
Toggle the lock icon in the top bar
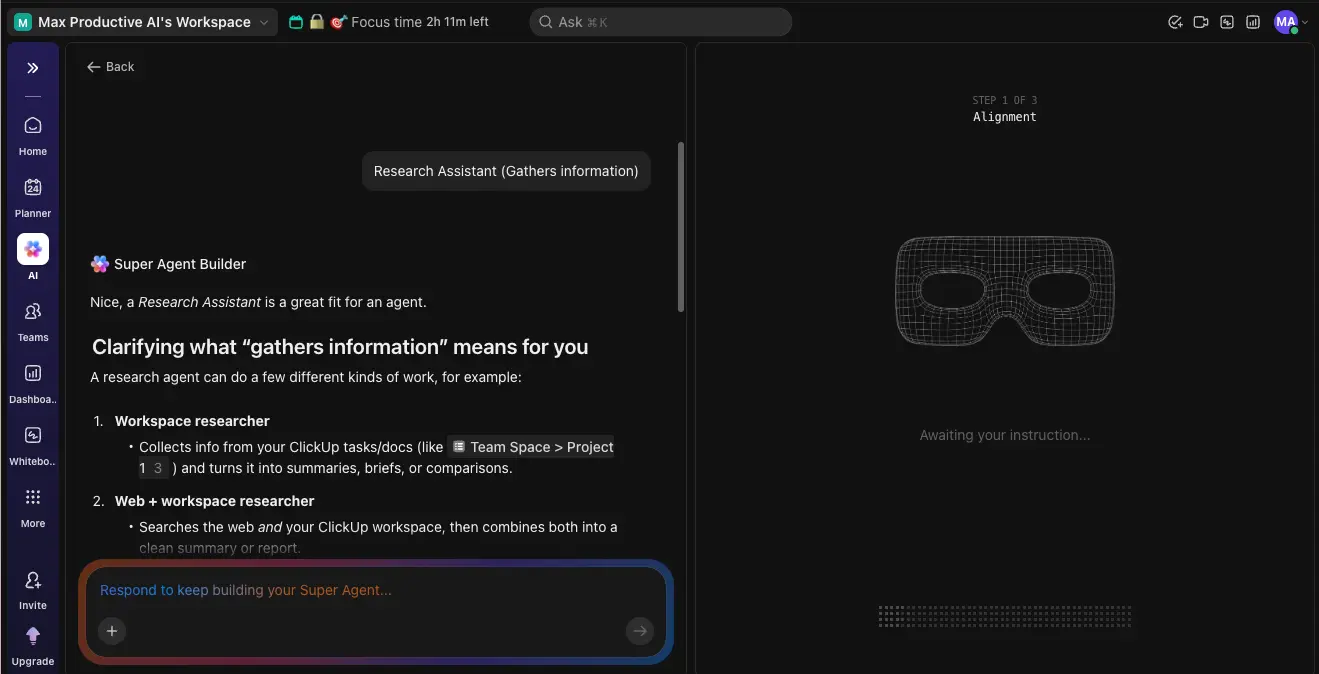tap(316, 20)
